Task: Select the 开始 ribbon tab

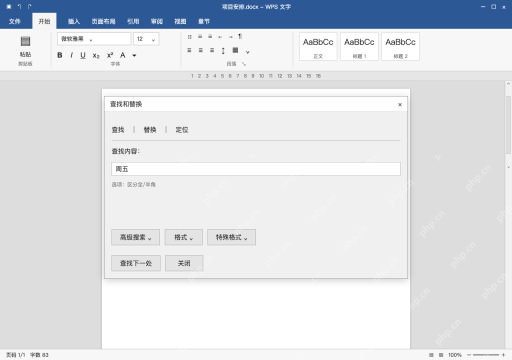Action: [x=44, y=21]
